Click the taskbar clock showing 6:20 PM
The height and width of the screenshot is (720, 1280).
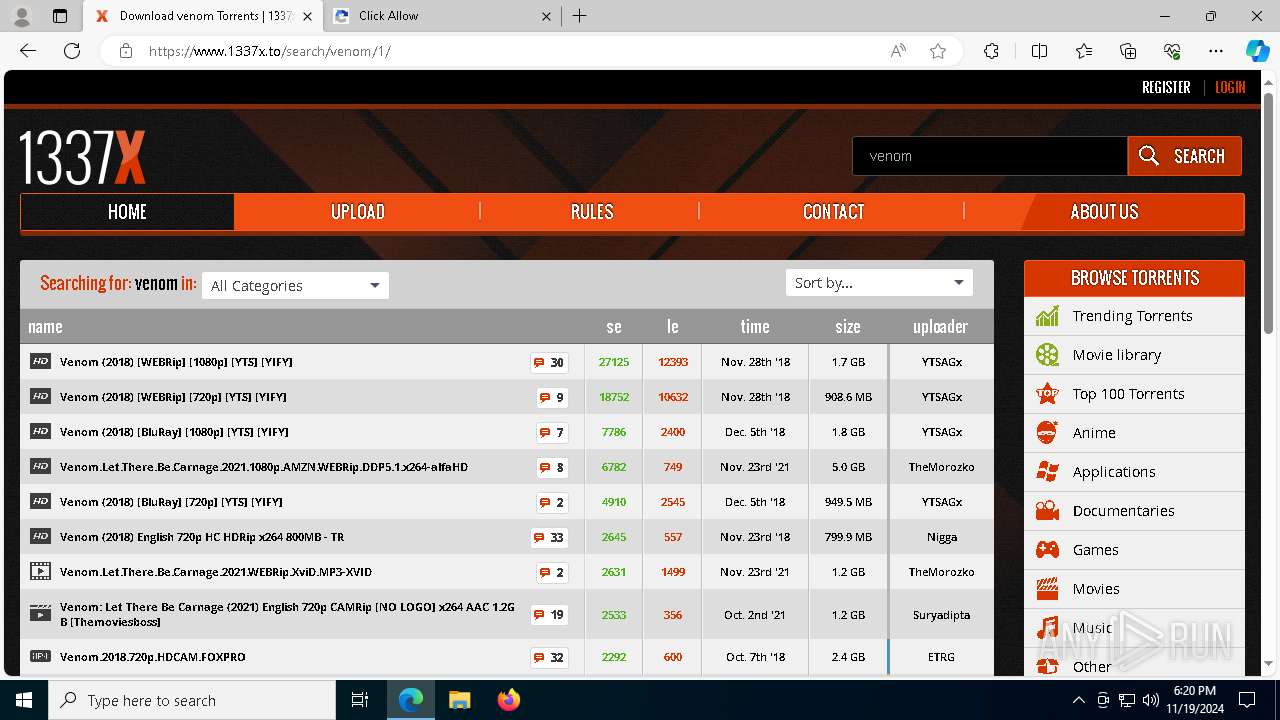[1194, 700]
